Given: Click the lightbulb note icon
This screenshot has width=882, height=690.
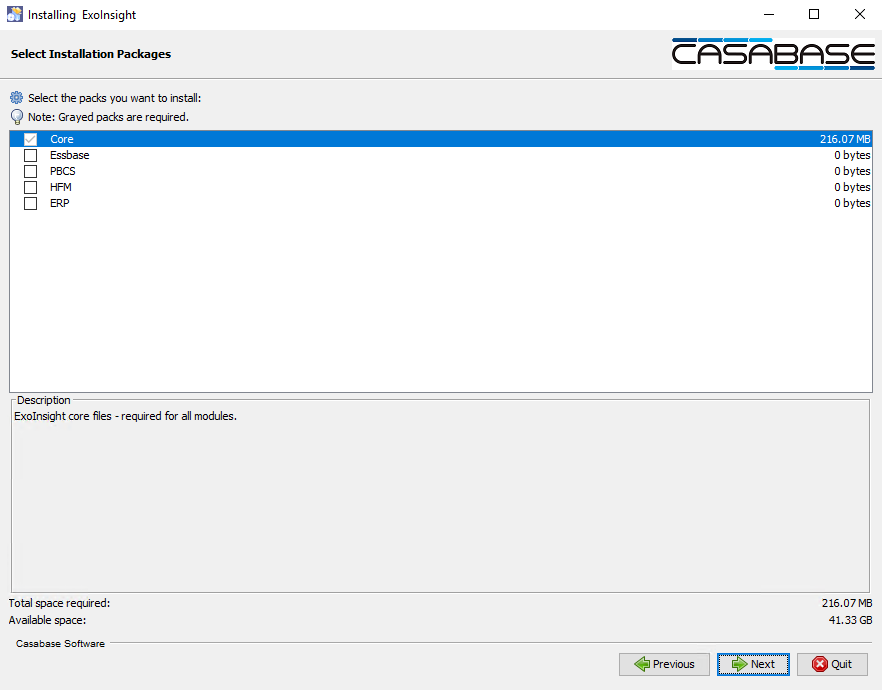Looking at the screenshot, I should tap(17, 117).
